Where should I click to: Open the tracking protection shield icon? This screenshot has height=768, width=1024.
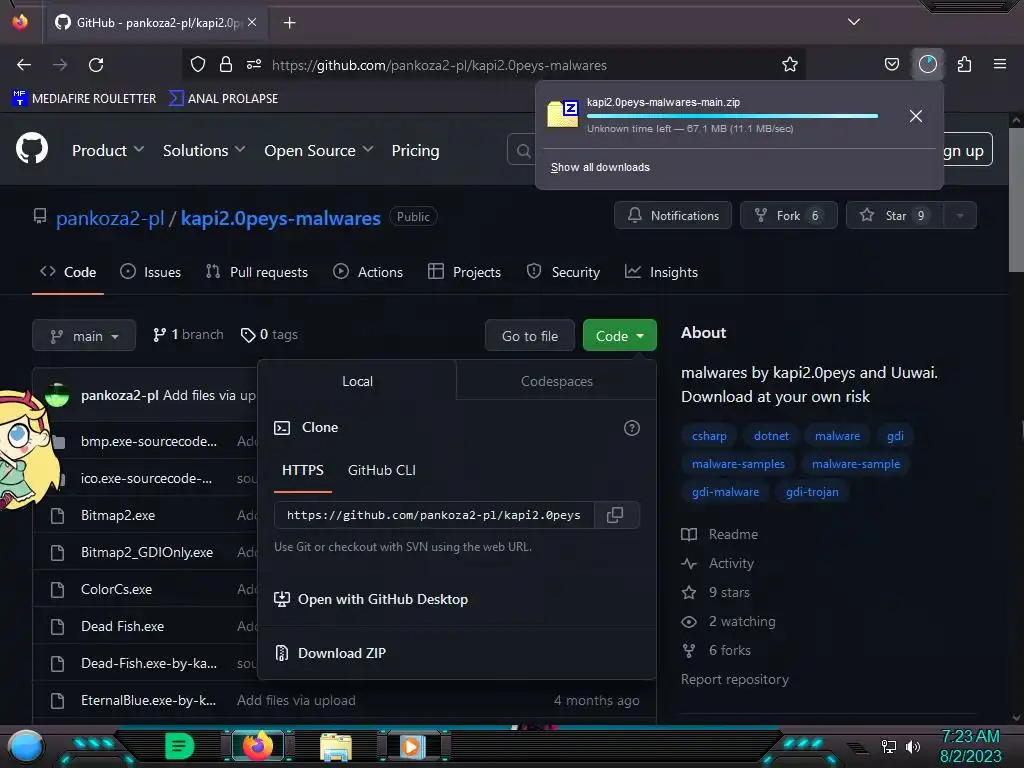pos(198,64)
